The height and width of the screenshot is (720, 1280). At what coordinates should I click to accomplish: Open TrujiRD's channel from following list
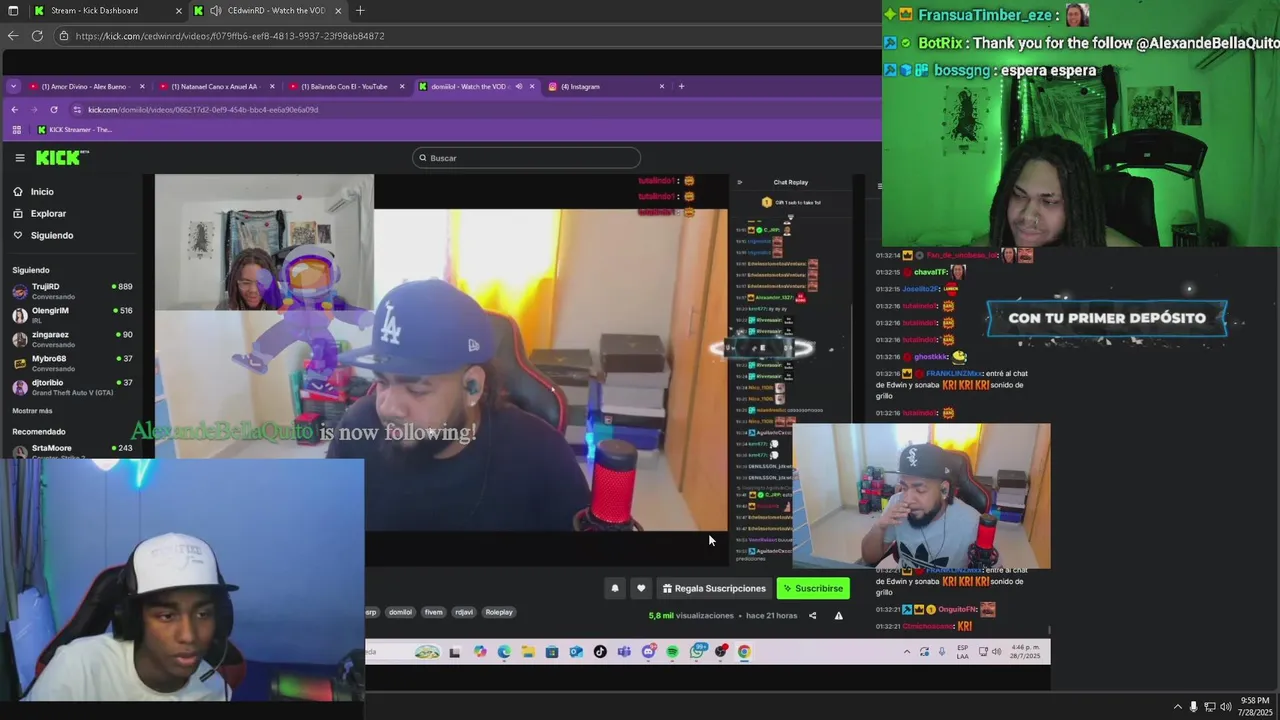pos(72,290)
